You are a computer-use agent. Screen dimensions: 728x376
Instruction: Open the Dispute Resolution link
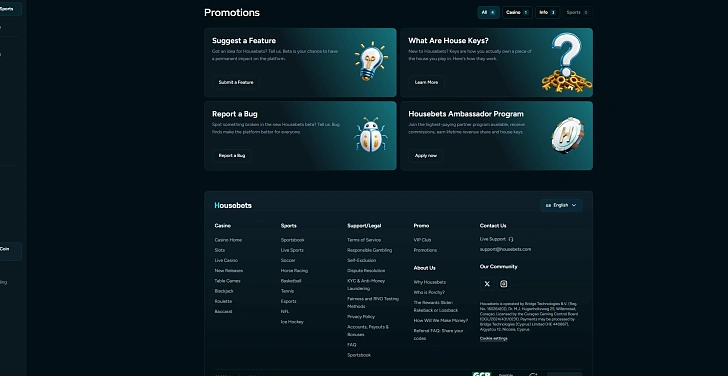[x=366, y=271]
